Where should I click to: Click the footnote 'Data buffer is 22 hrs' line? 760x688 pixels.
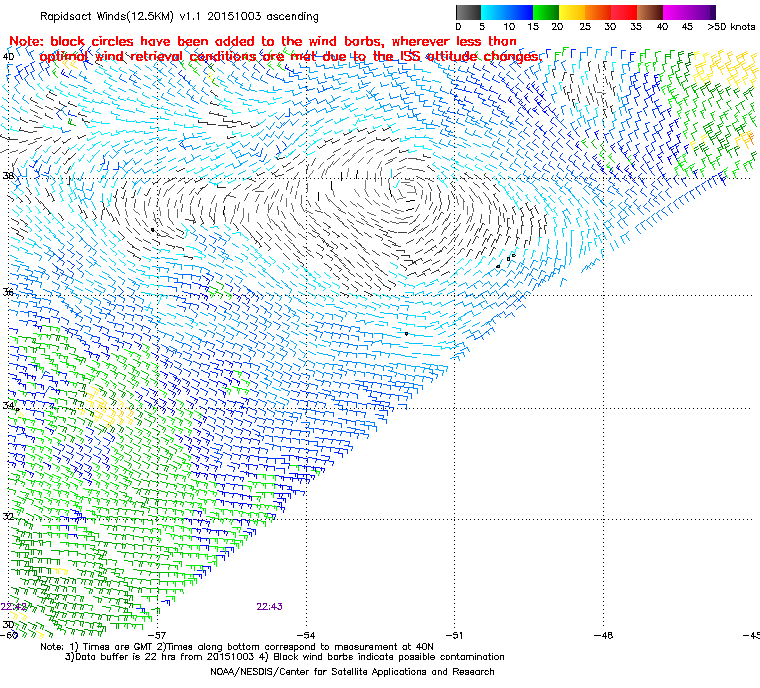pos(285,657)
